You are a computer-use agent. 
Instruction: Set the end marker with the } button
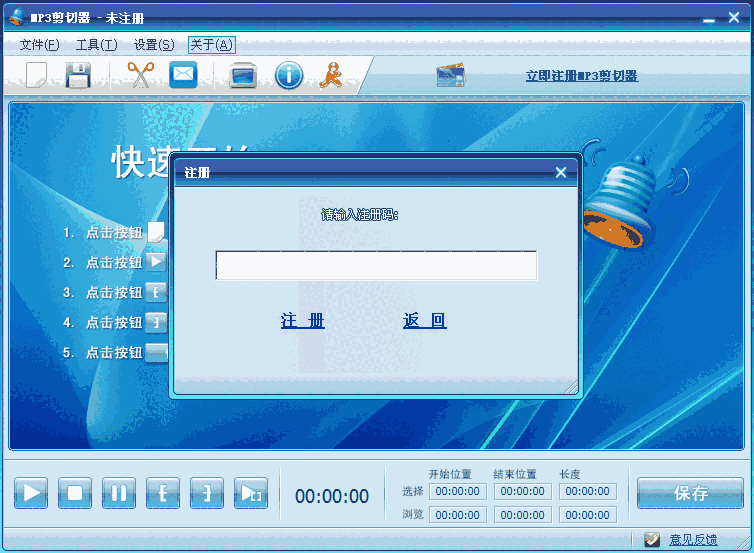207,493
